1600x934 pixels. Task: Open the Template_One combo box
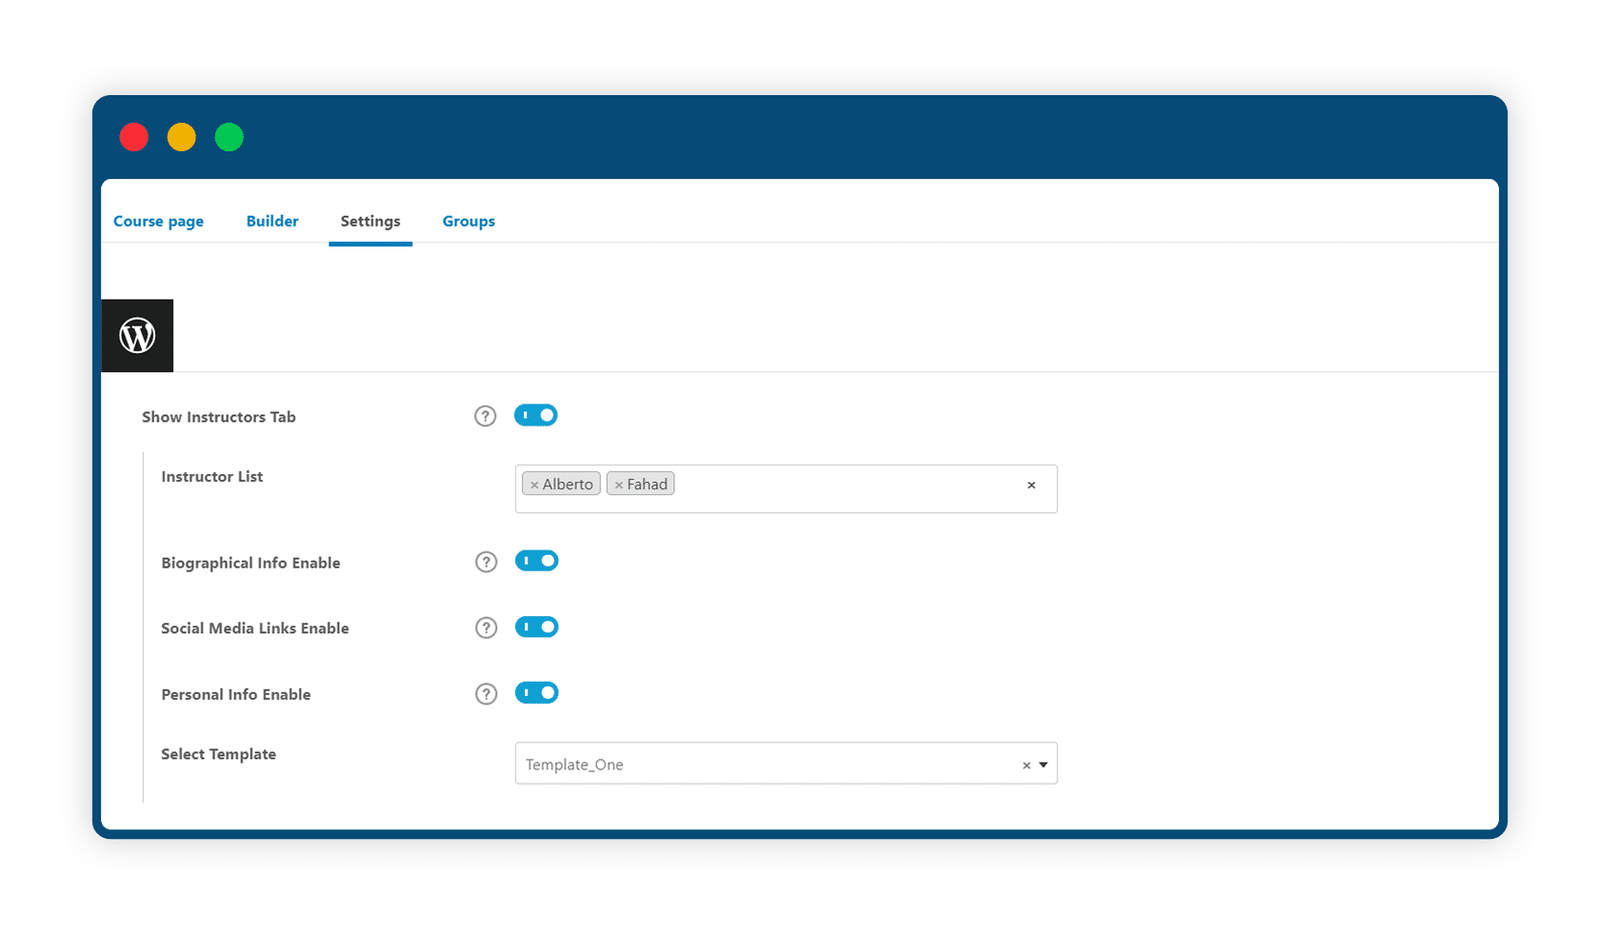pos(786,763)
